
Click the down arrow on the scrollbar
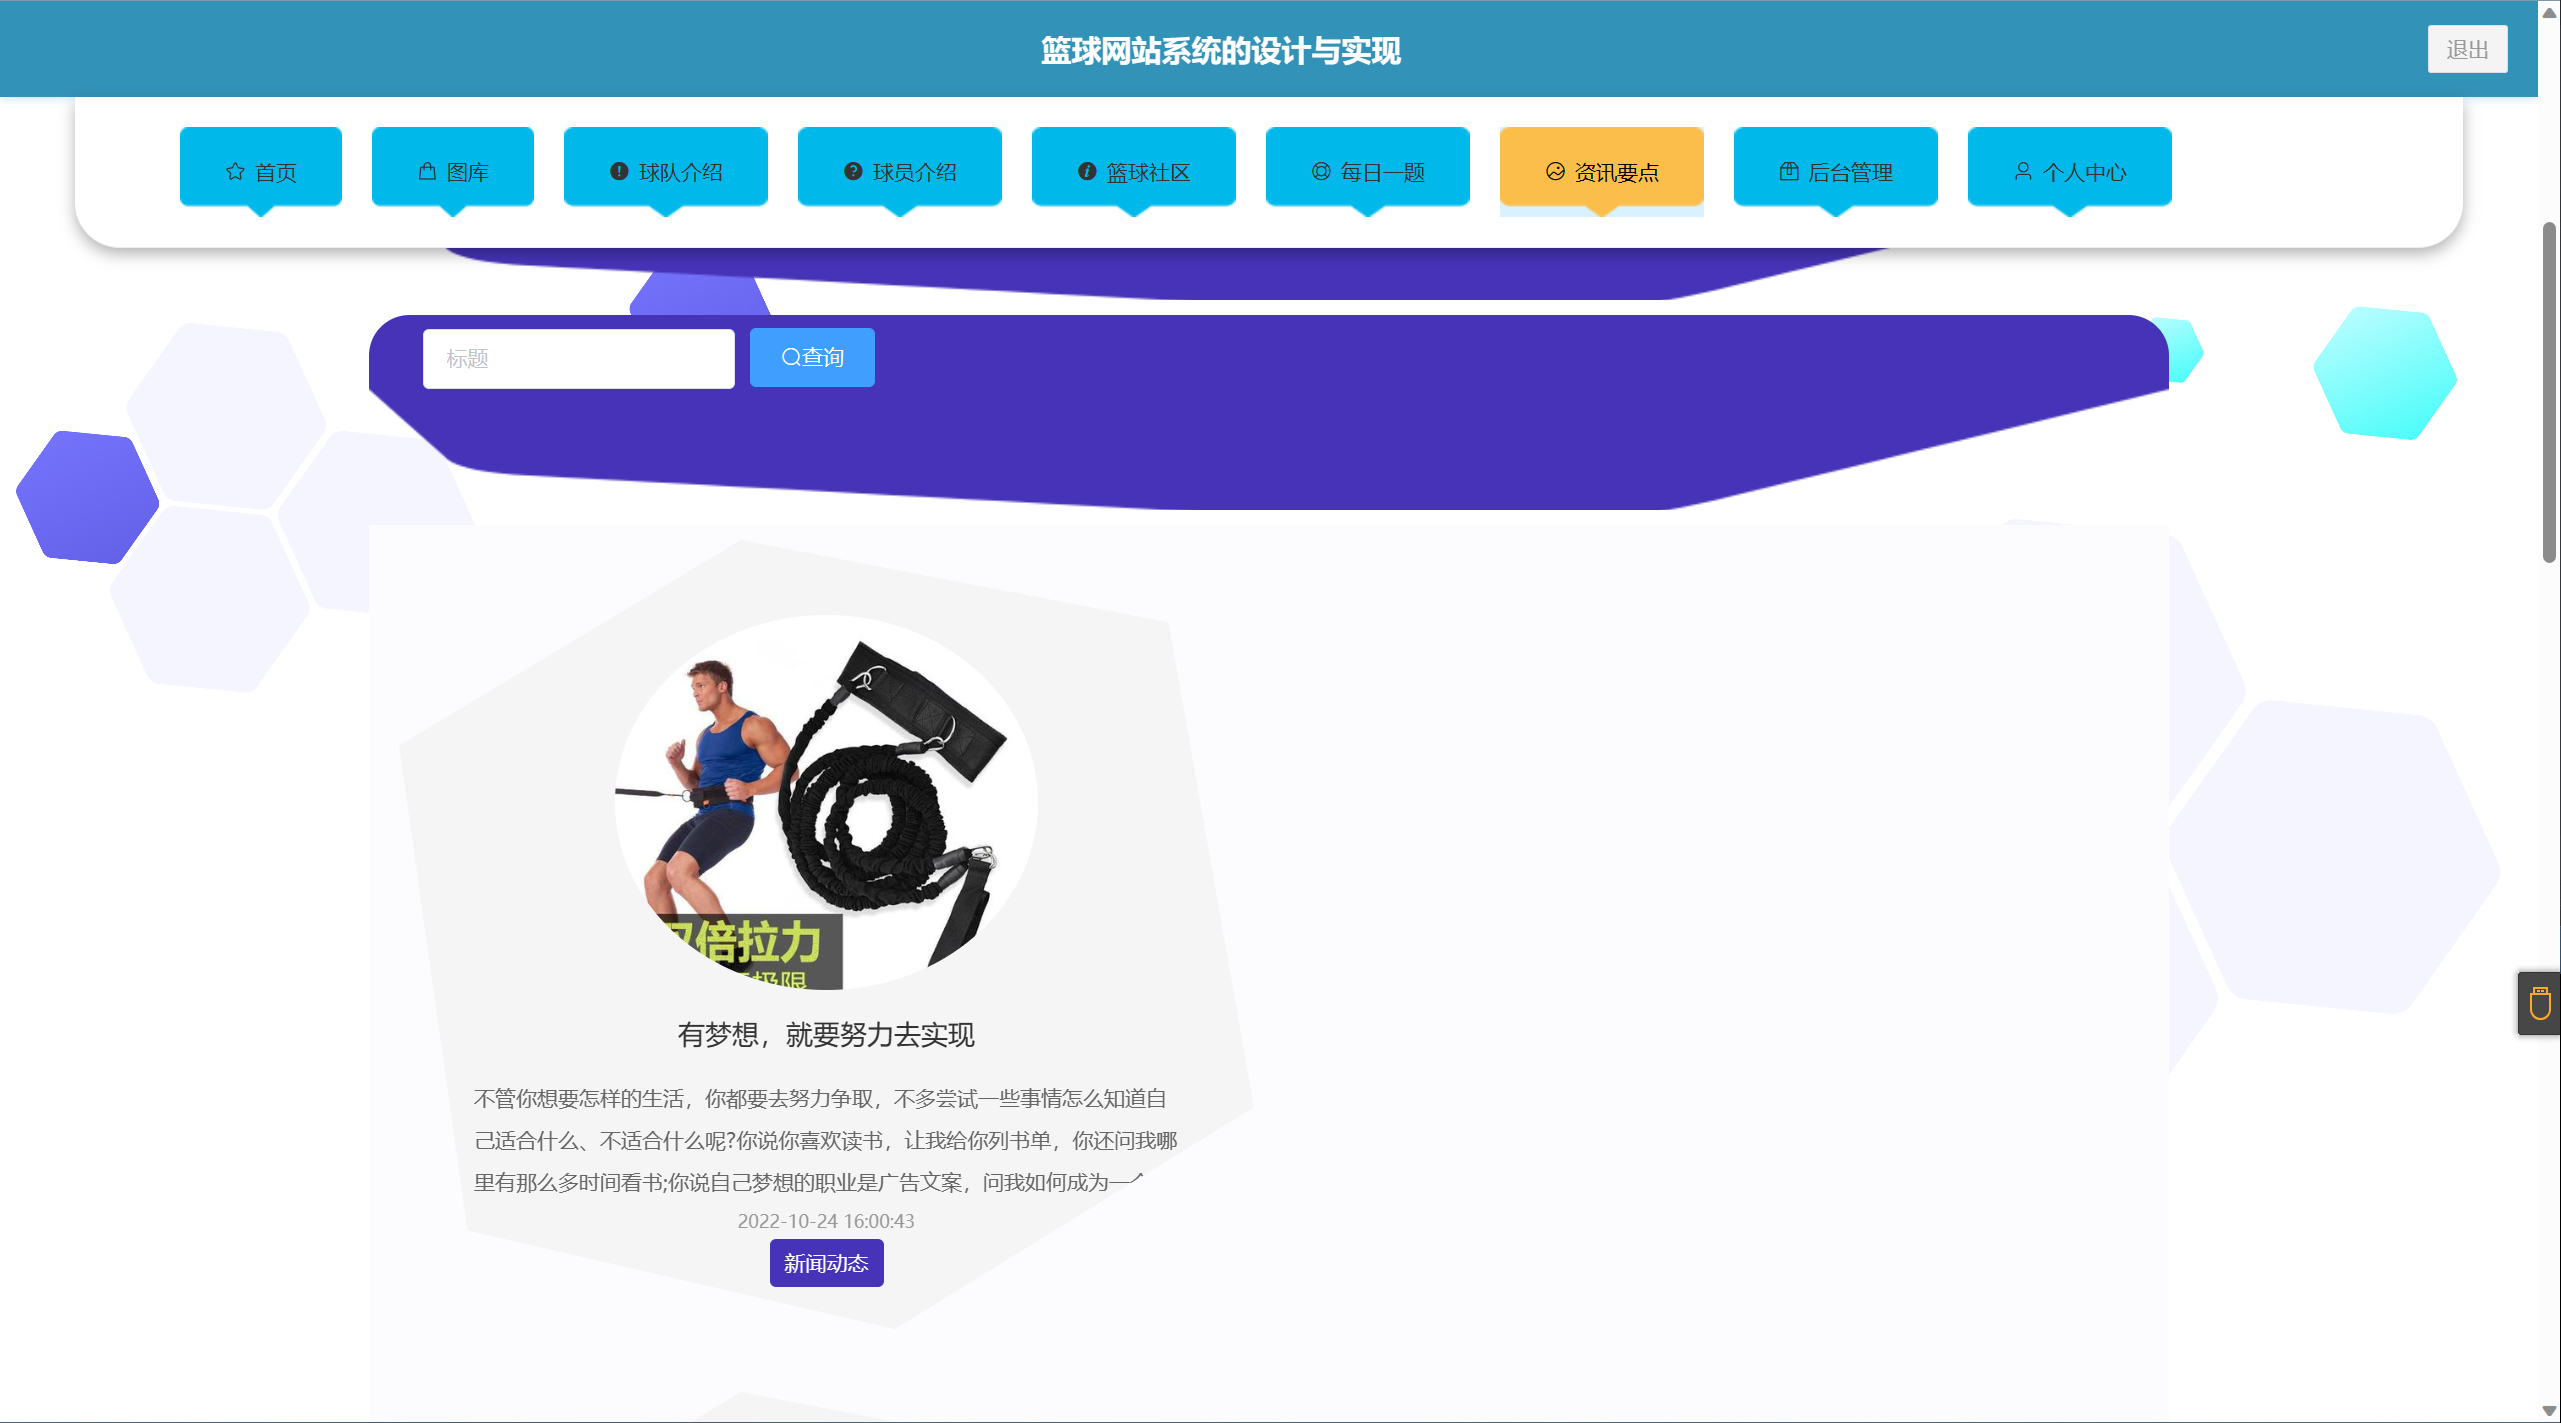coord(2551,1412)
